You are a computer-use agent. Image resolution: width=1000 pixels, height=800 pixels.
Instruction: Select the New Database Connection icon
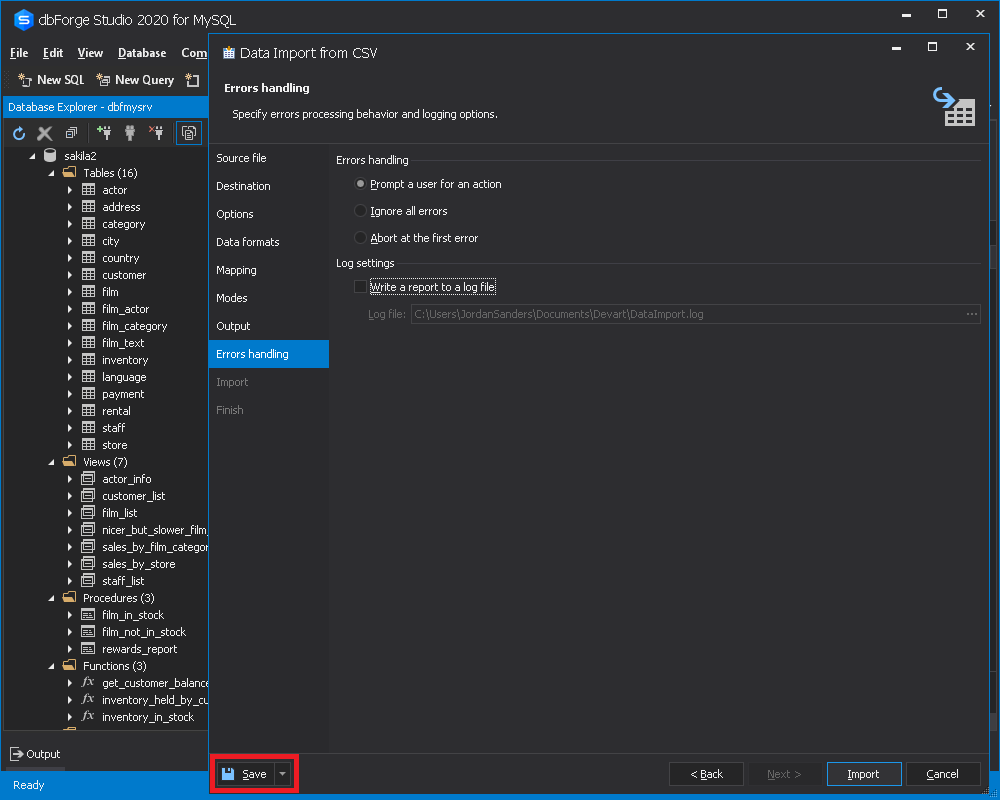pyautogui.click(x=106, y=132)
